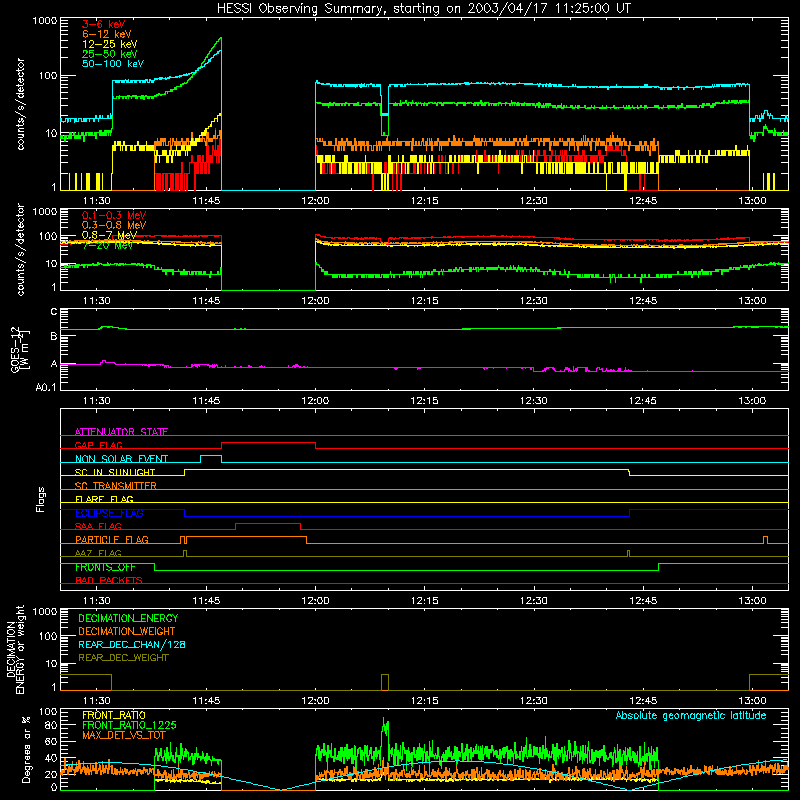
Task: Click the SAA_FLAG label
Action: [x=98, y=526]
